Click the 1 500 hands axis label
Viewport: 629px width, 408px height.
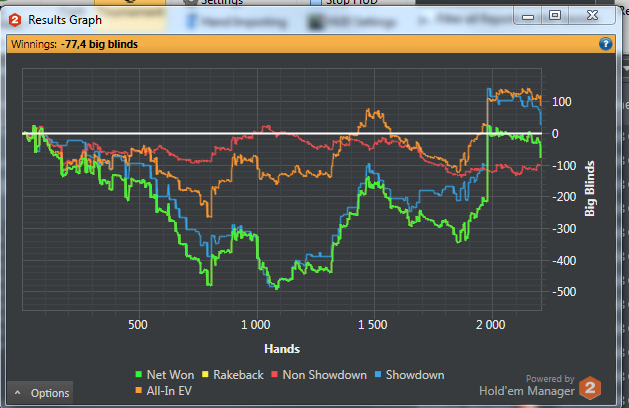click(x=373, y=325)
